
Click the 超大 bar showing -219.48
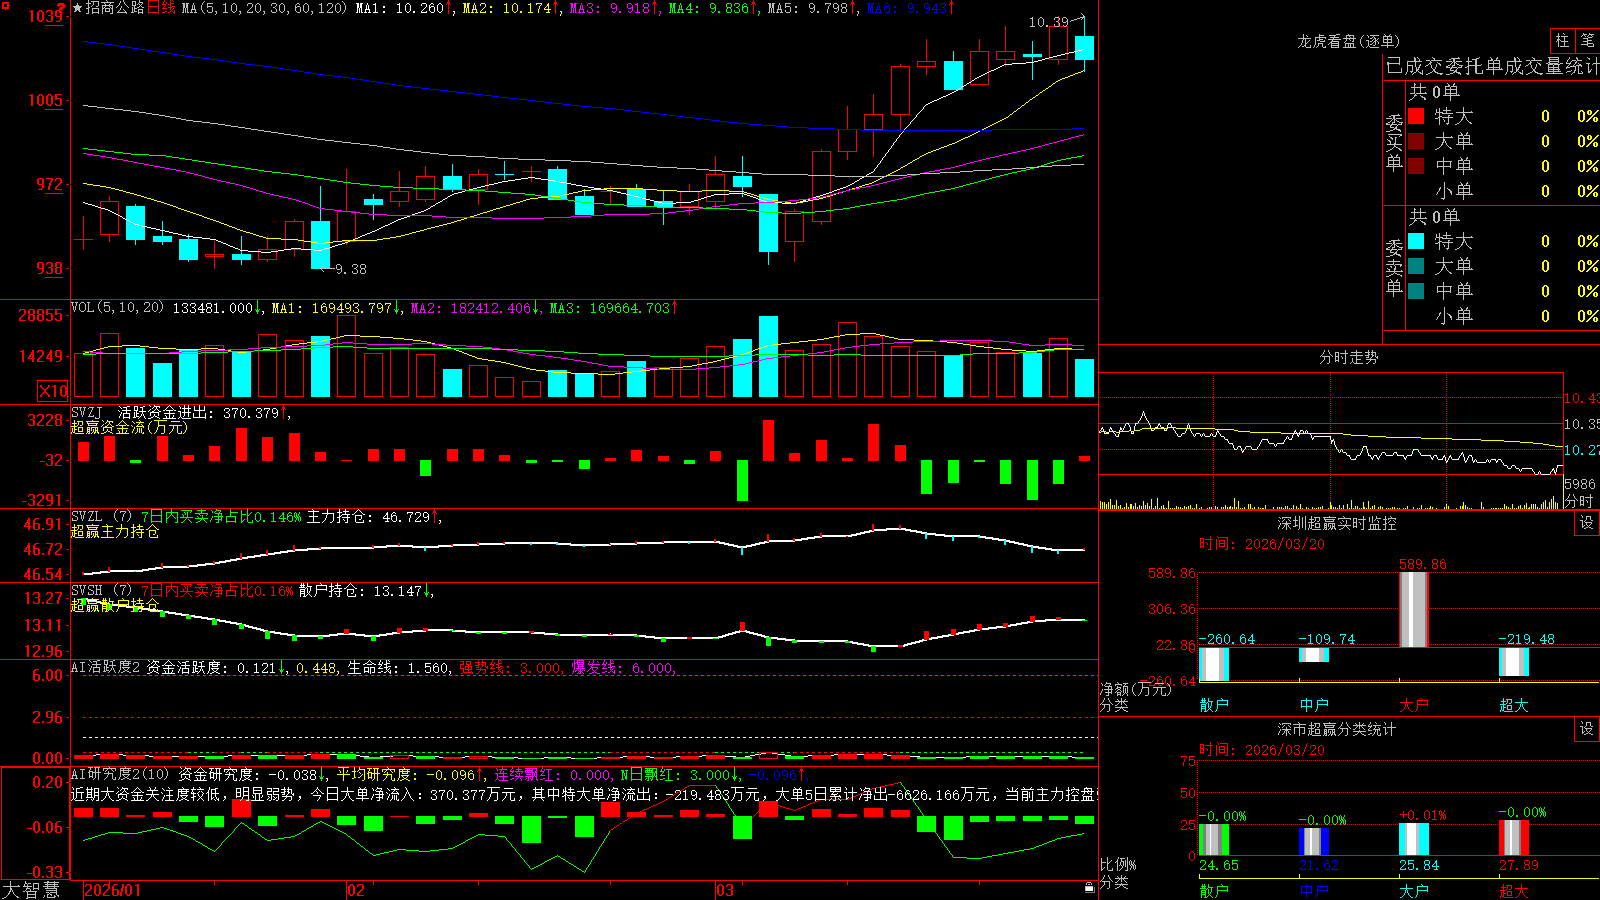coord(1514,661)
